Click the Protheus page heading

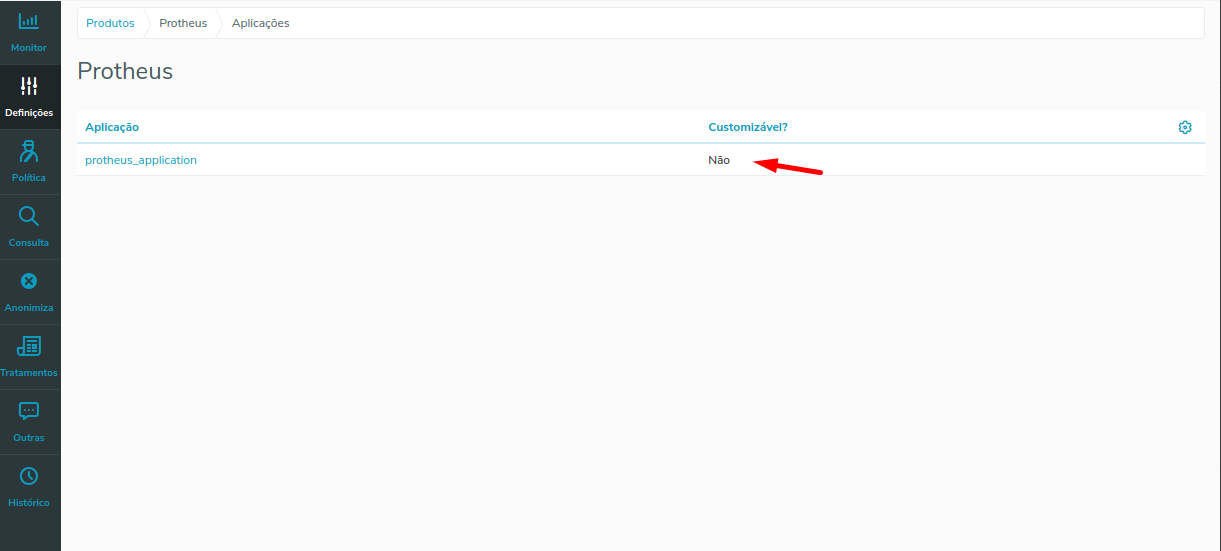point(125,71)
